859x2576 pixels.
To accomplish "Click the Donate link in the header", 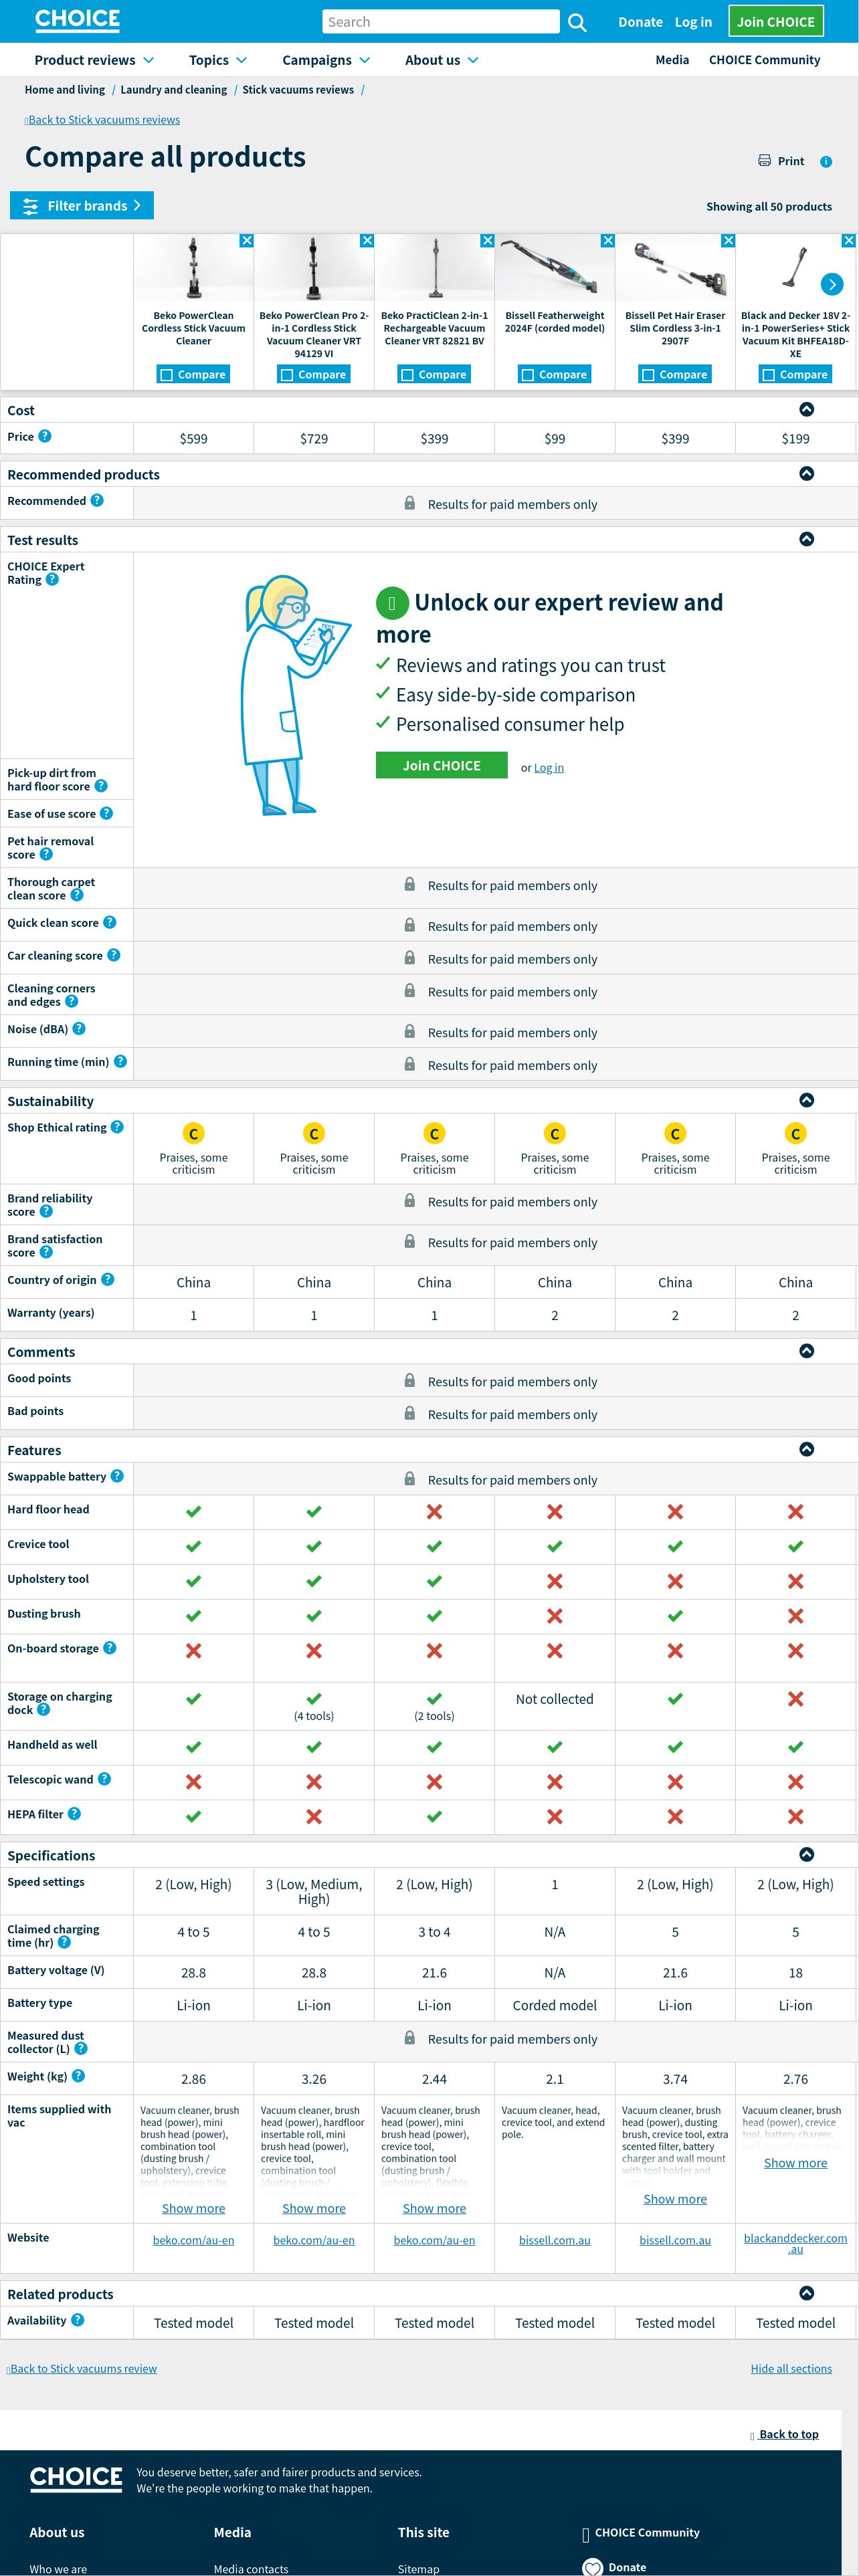I will pyautogui.click(x=640, y=22).
